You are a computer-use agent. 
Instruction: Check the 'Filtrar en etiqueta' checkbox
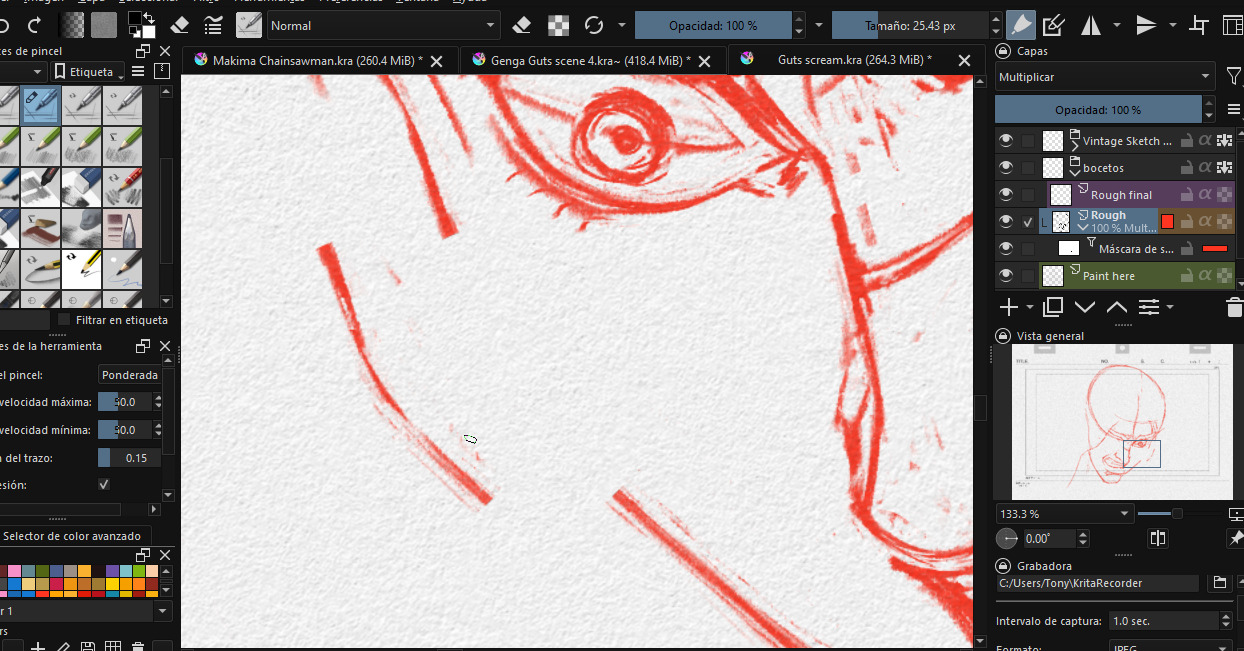coord(65,320)
